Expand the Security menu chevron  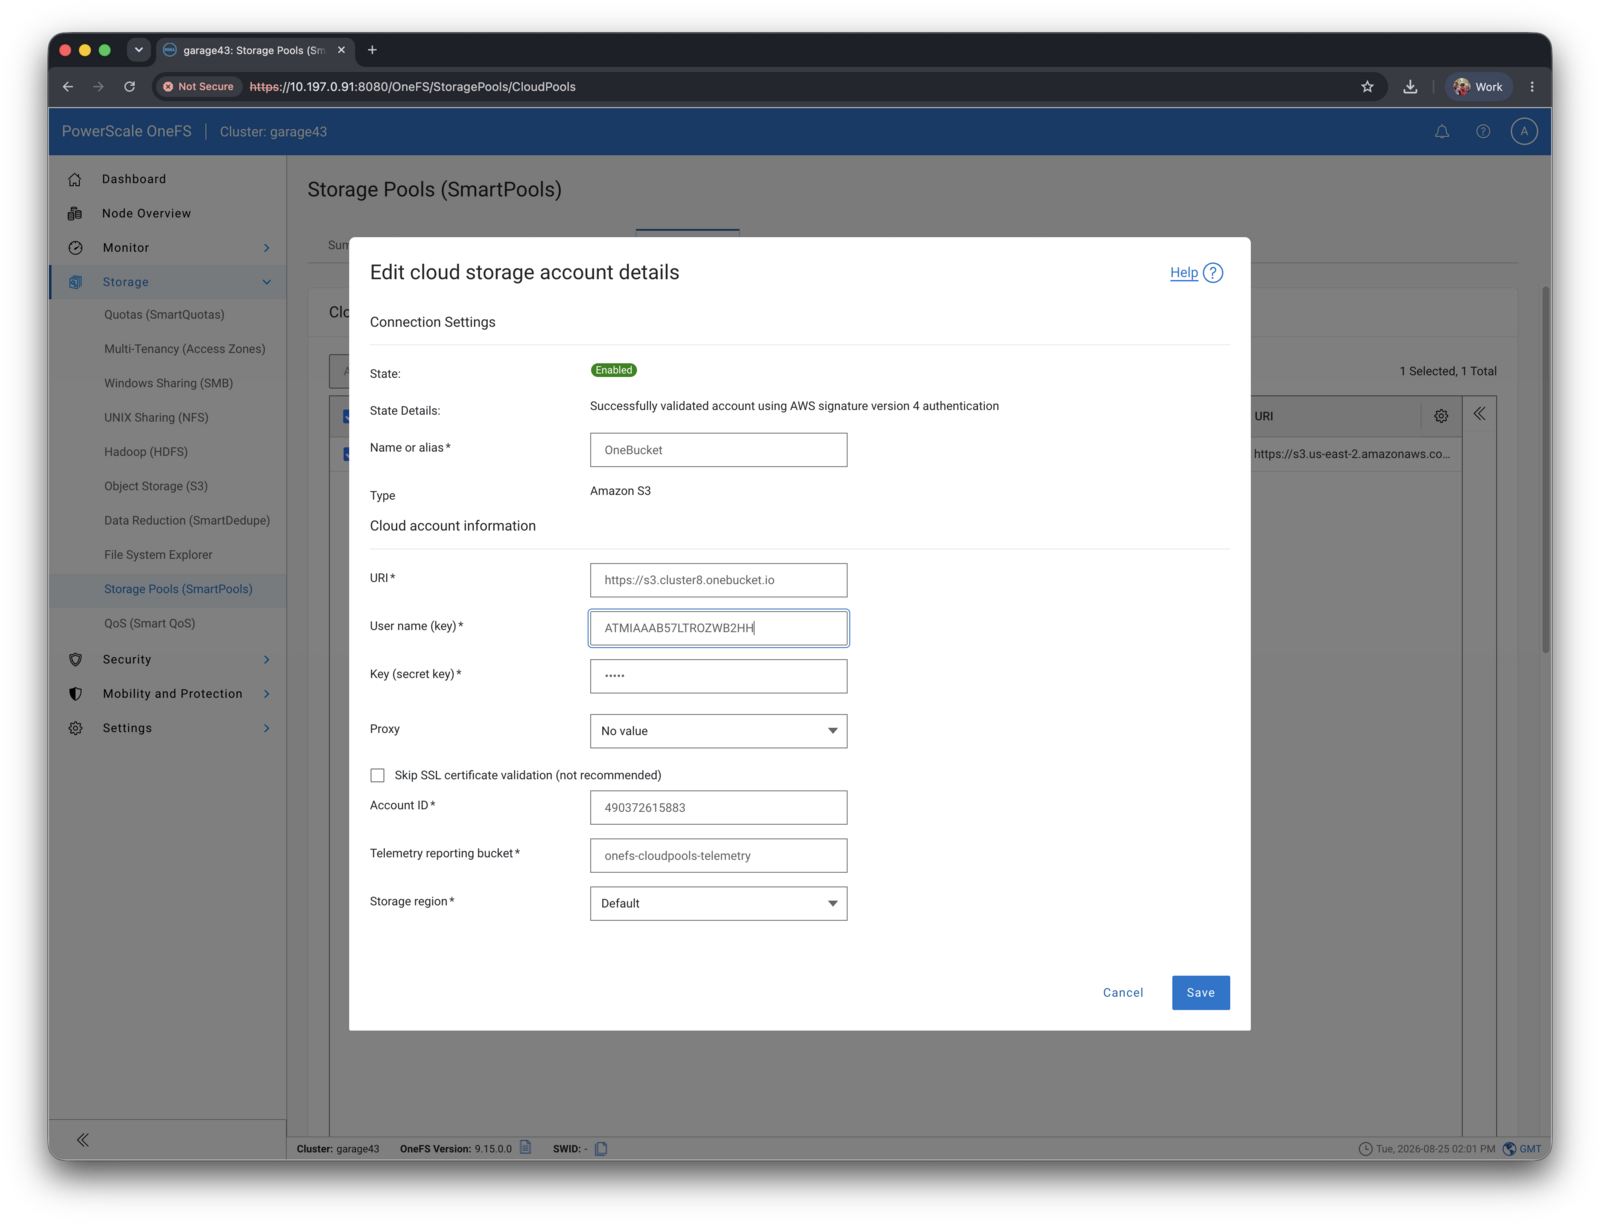266,660
